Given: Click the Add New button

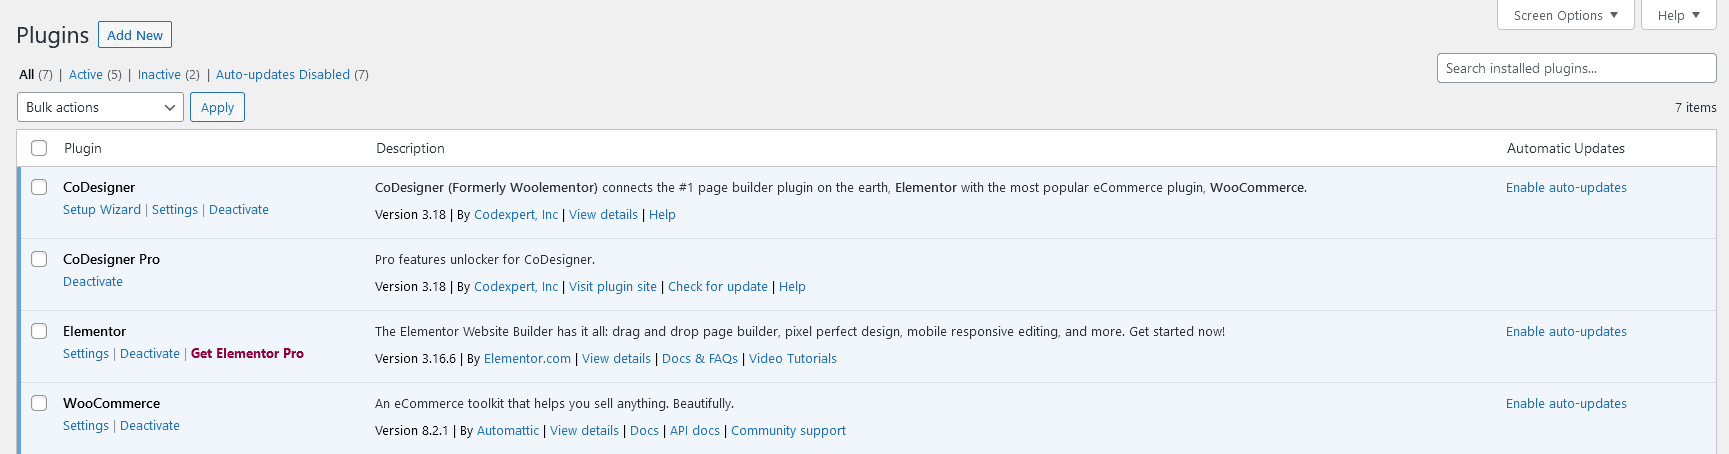Looking at the screenshot, I should pyautogui.click(x=135, y=35).
